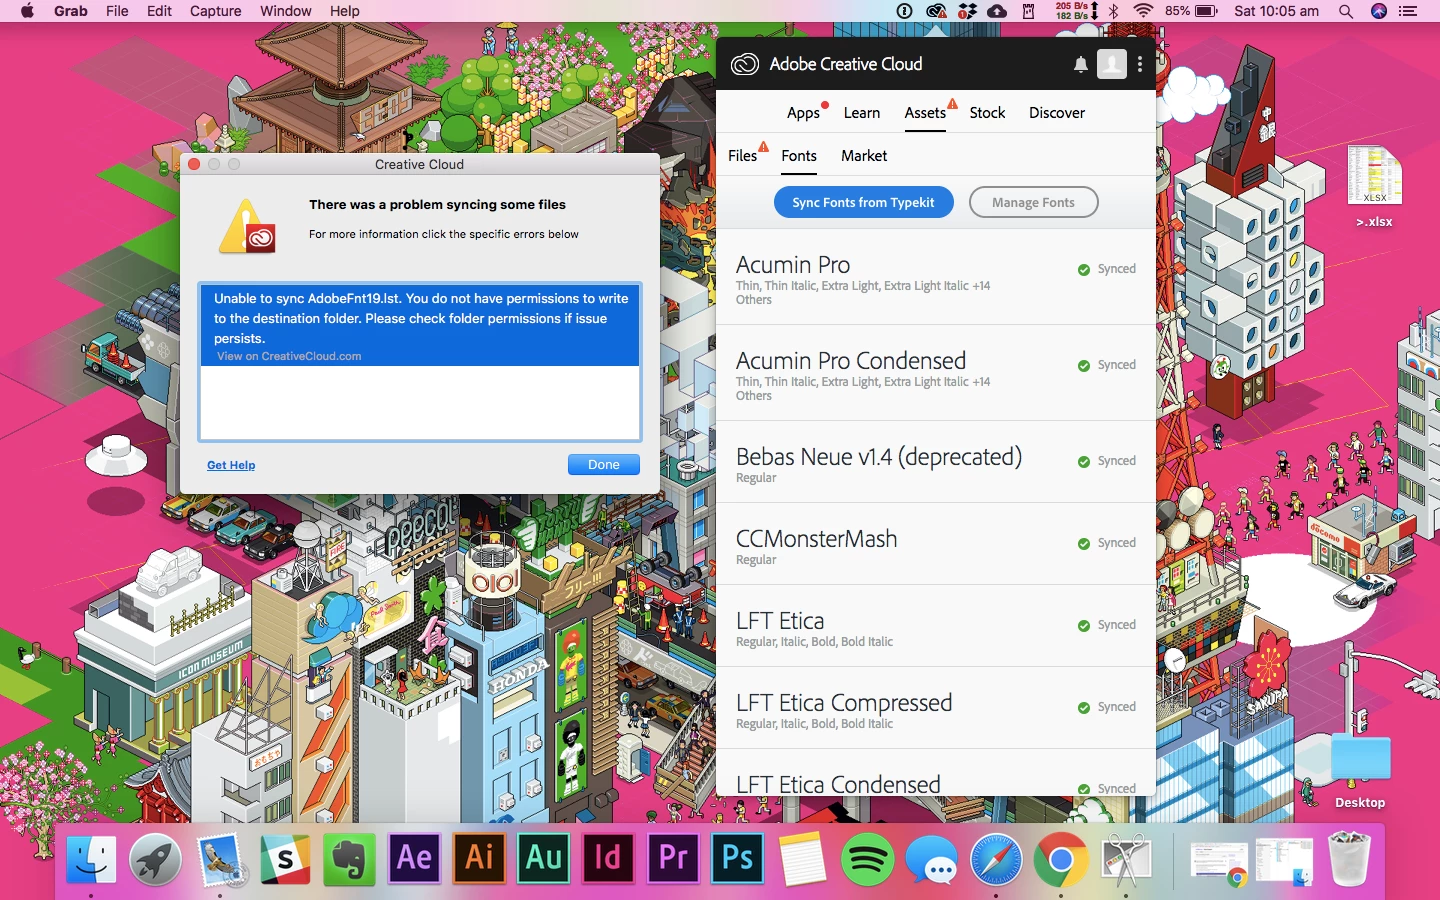
Task: Click Sync Fonts from Typekit button
Action: (x=864, y=202)
